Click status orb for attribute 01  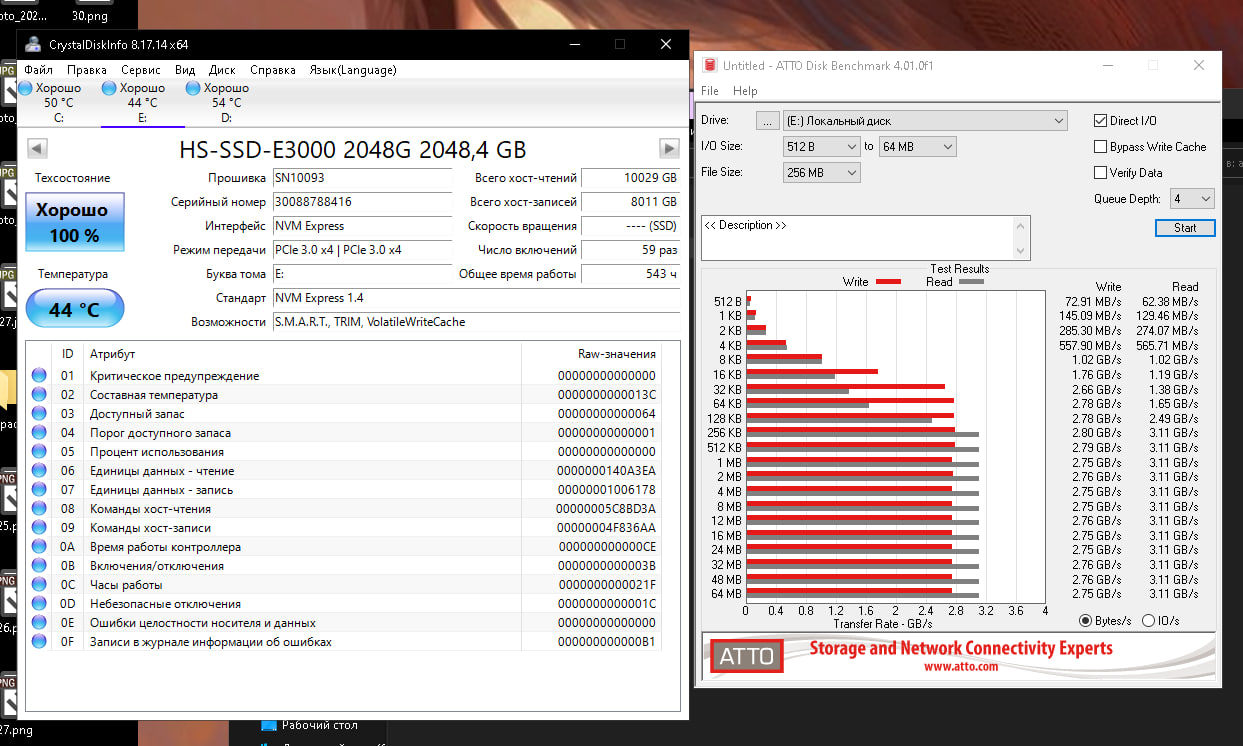point(39,376)
